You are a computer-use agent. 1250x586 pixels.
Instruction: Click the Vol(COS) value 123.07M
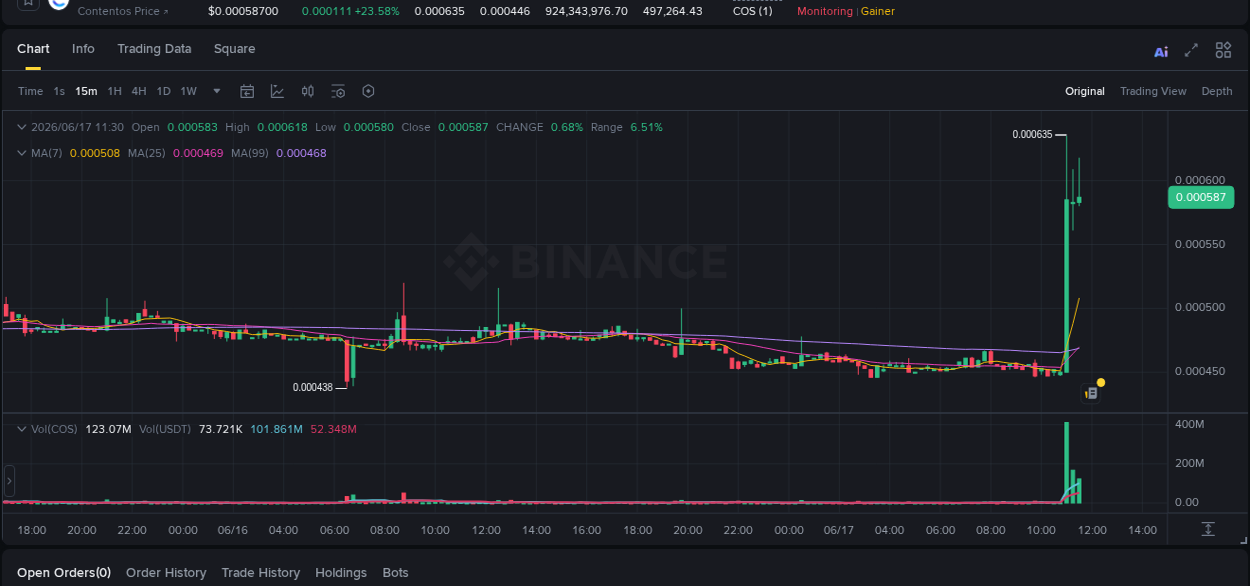pyautogui.click(x=108, y=429)
